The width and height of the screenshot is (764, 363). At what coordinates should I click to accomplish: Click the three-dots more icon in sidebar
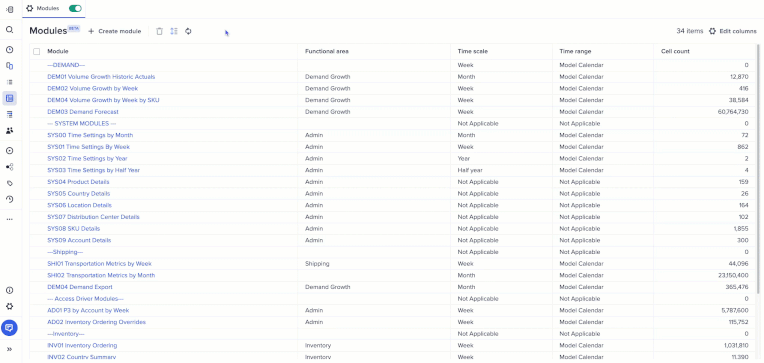(x=9, y=219)
